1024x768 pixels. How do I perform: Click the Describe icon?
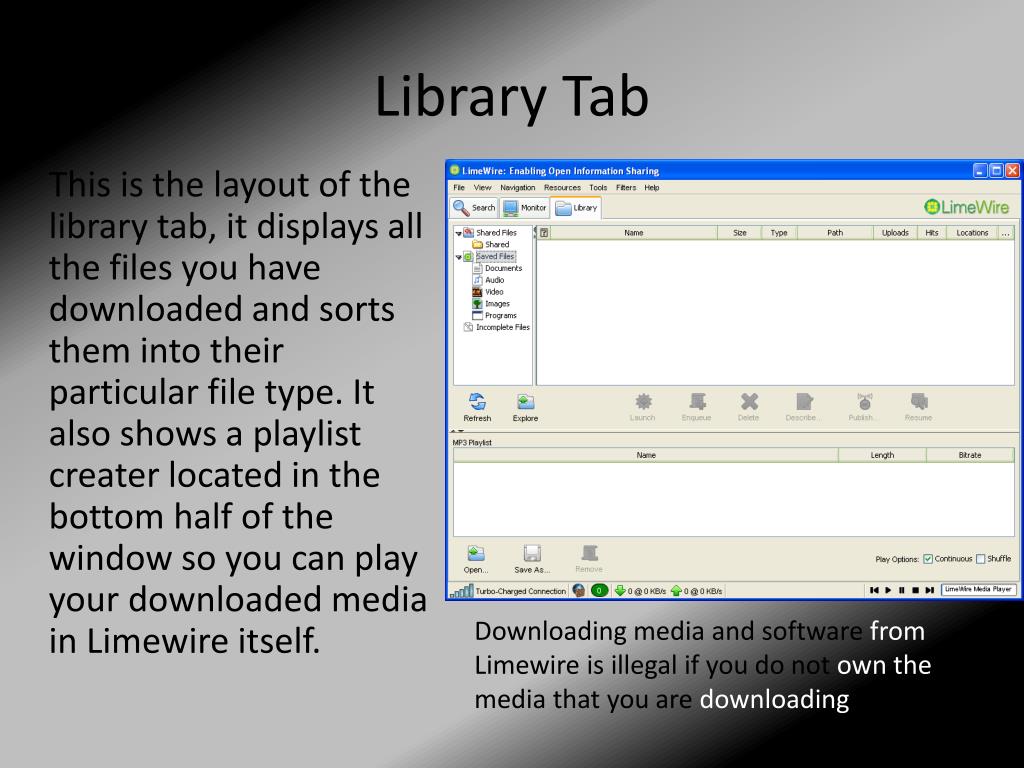[x=804, y=401]
